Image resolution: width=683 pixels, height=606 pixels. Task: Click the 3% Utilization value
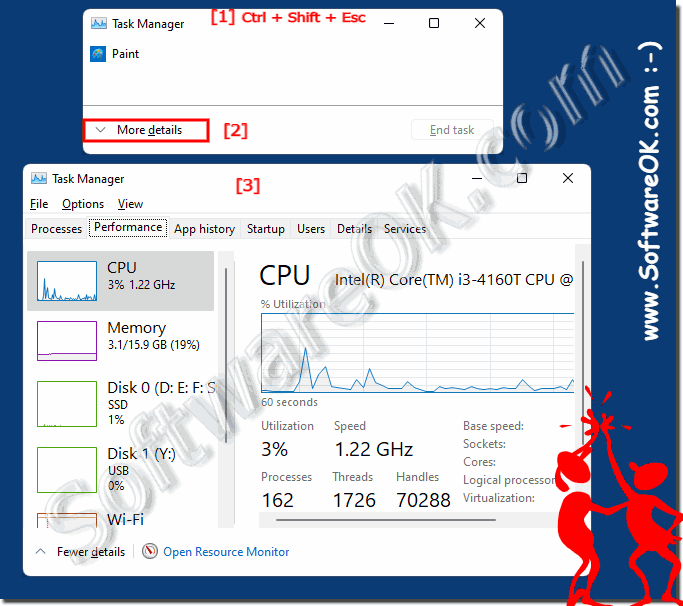pos(274,449)
